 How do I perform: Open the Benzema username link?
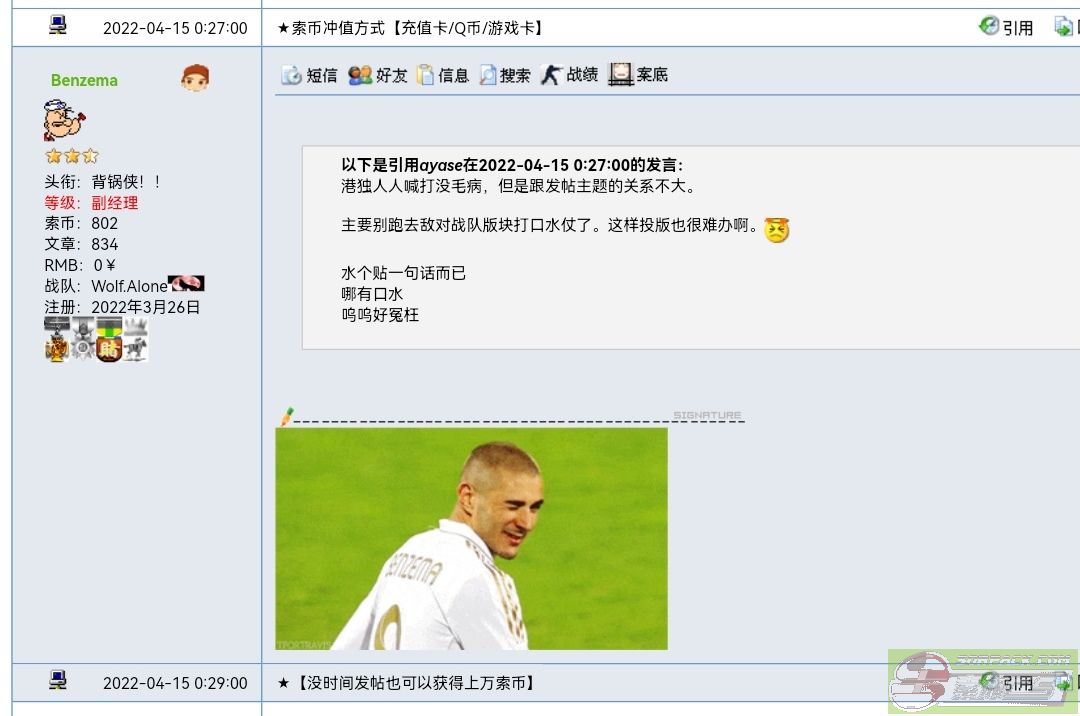click(x=84, y=81)
